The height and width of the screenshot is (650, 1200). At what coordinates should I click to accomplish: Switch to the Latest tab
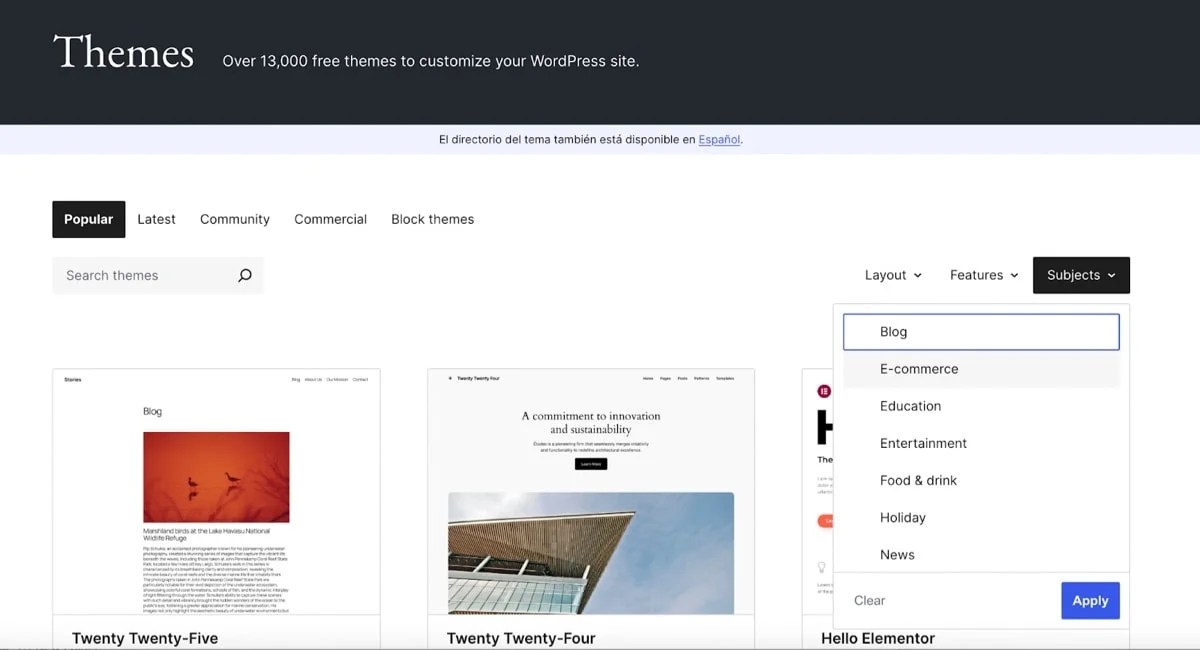(x=156, y=219)
